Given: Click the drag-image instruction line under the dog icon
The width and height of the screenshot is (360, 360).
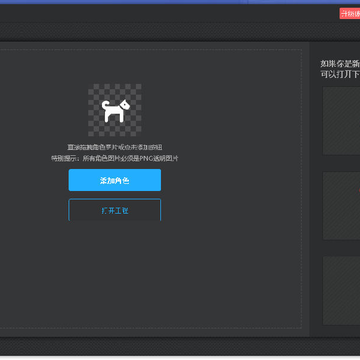Looking at the screenshot, I should 115,147.
